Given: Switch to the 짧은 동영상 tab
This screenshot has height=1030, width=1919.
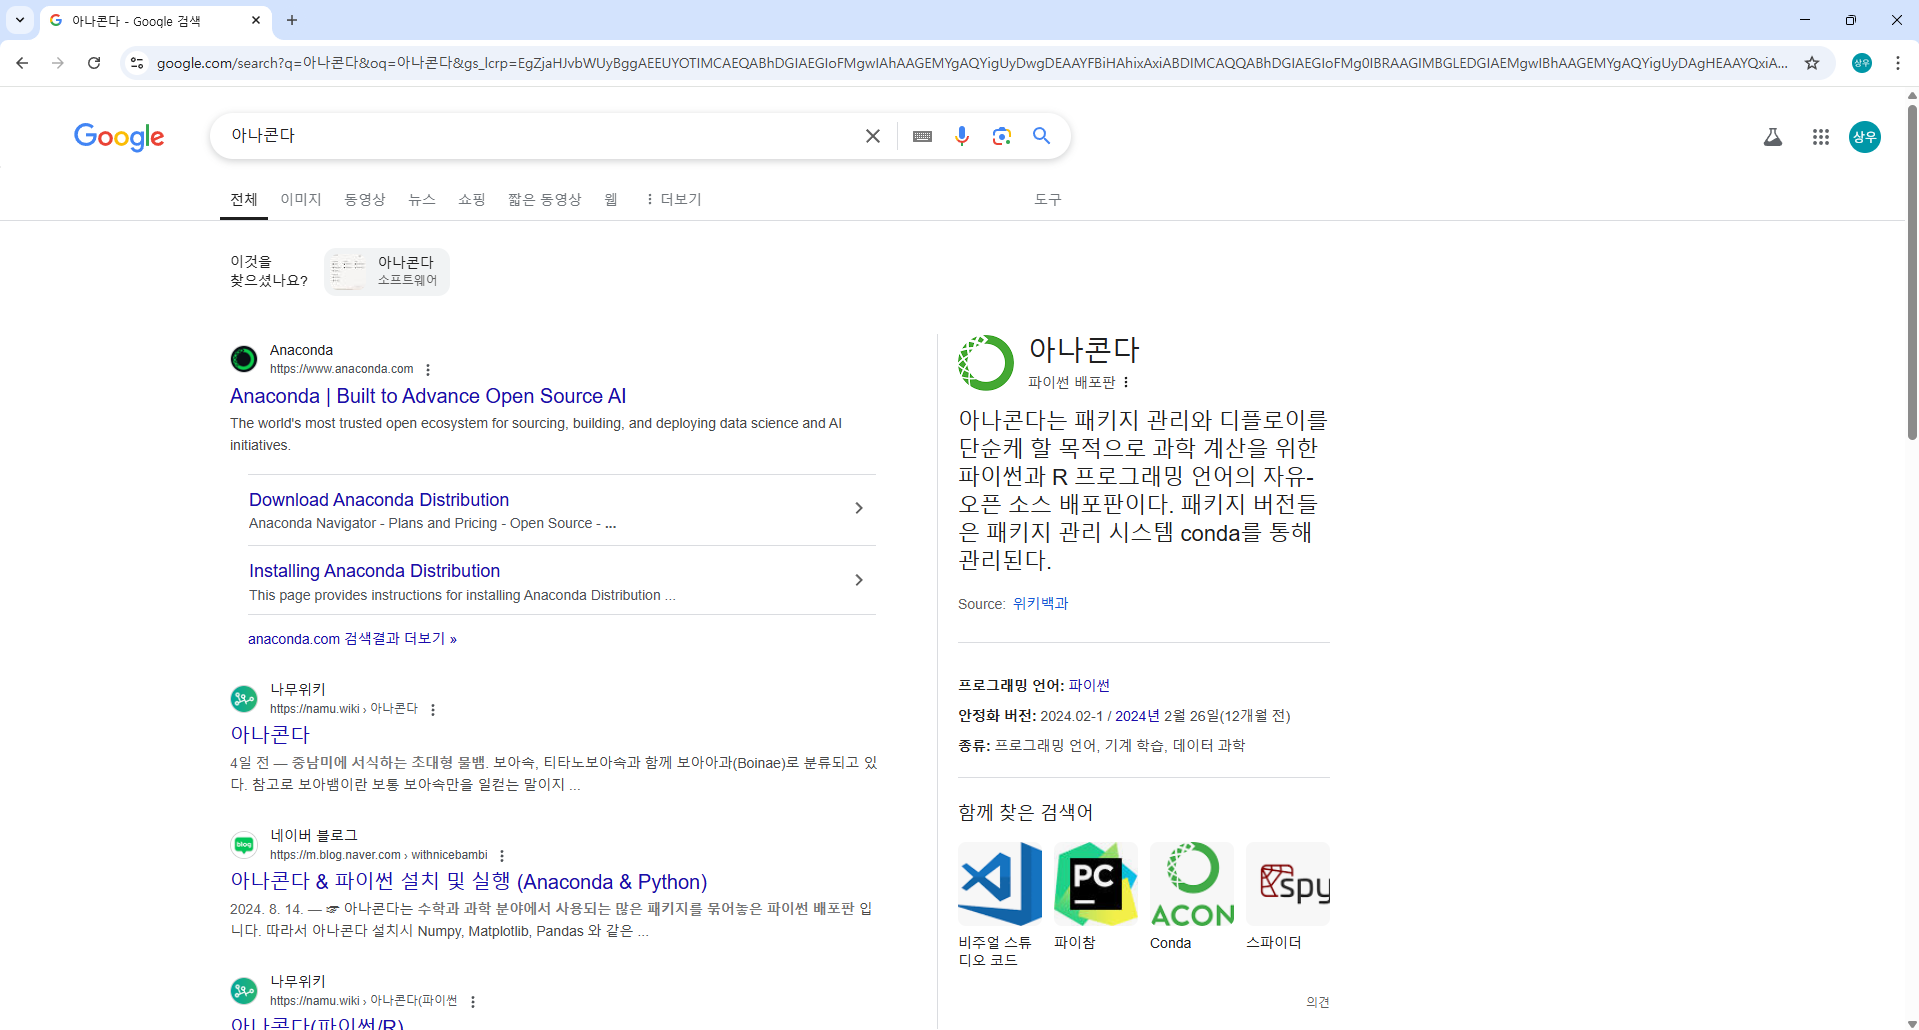Looking at the screenshot, I should click(545, 199).
